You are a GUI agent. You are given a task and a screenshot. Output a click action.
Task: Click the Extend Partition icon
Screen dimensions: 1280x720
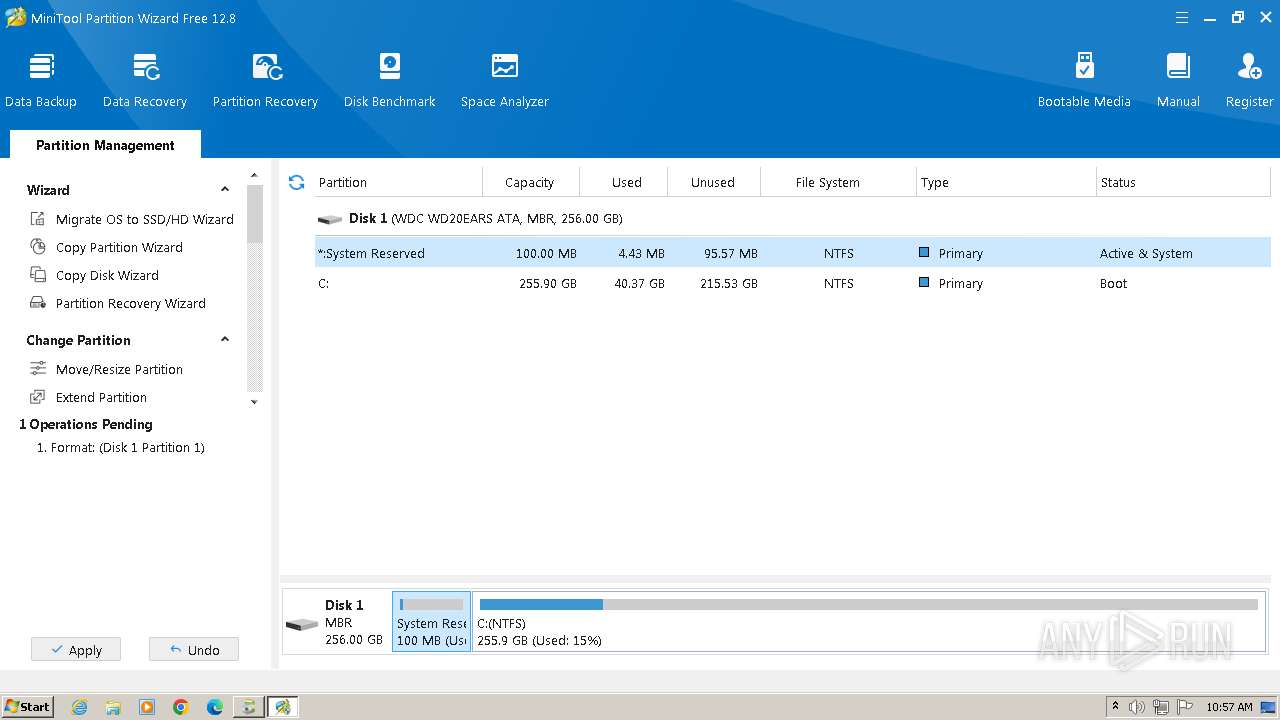tap(38, 397)
